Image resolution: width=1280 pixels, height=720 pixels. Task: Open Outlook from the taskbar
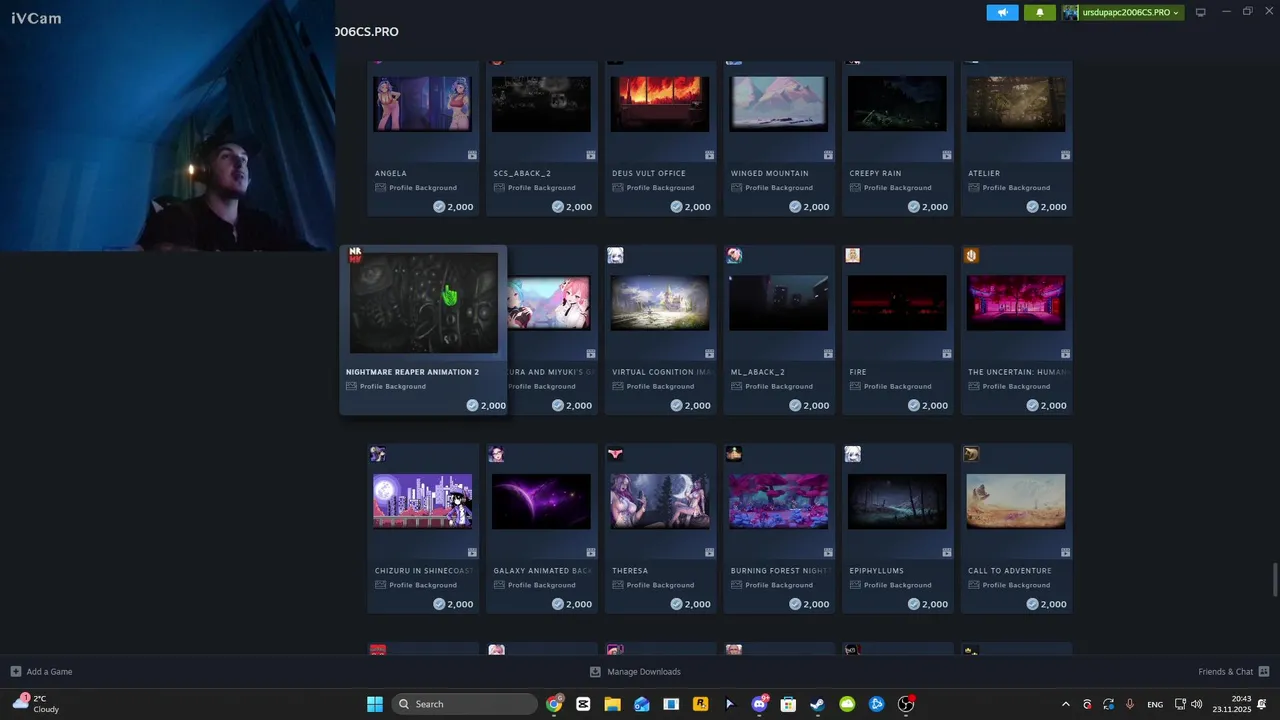[642, 704]
